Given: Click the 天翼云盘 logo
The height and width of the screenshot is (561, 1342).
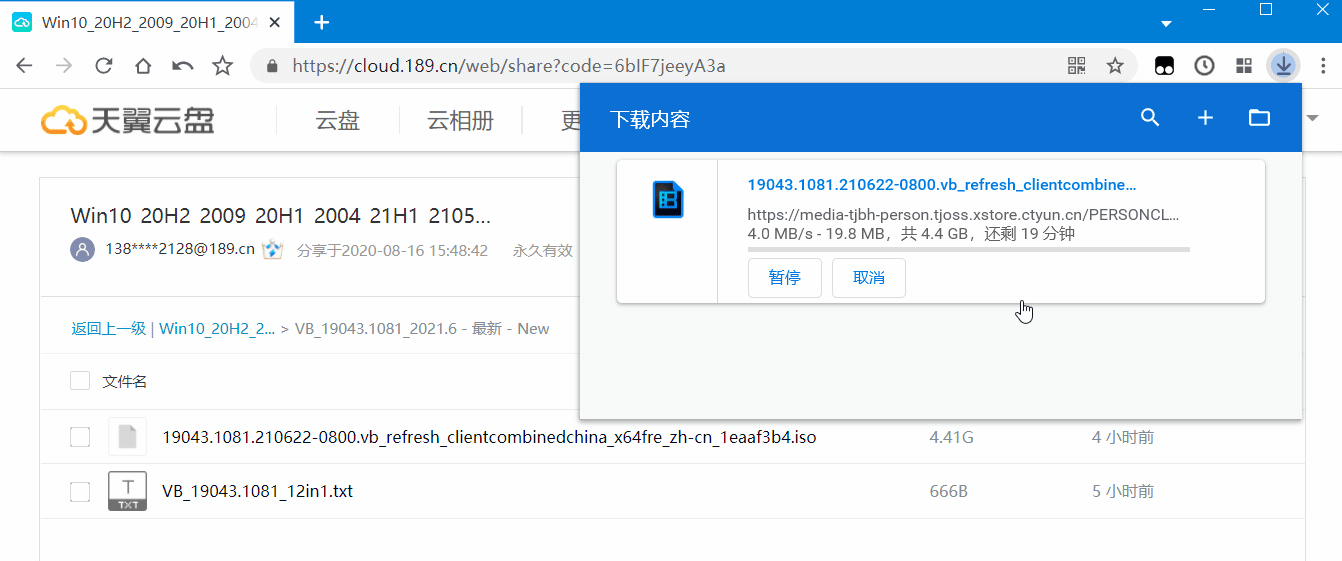Looking at the screenshot, I should pyautogui.click(x=127, y=121).
